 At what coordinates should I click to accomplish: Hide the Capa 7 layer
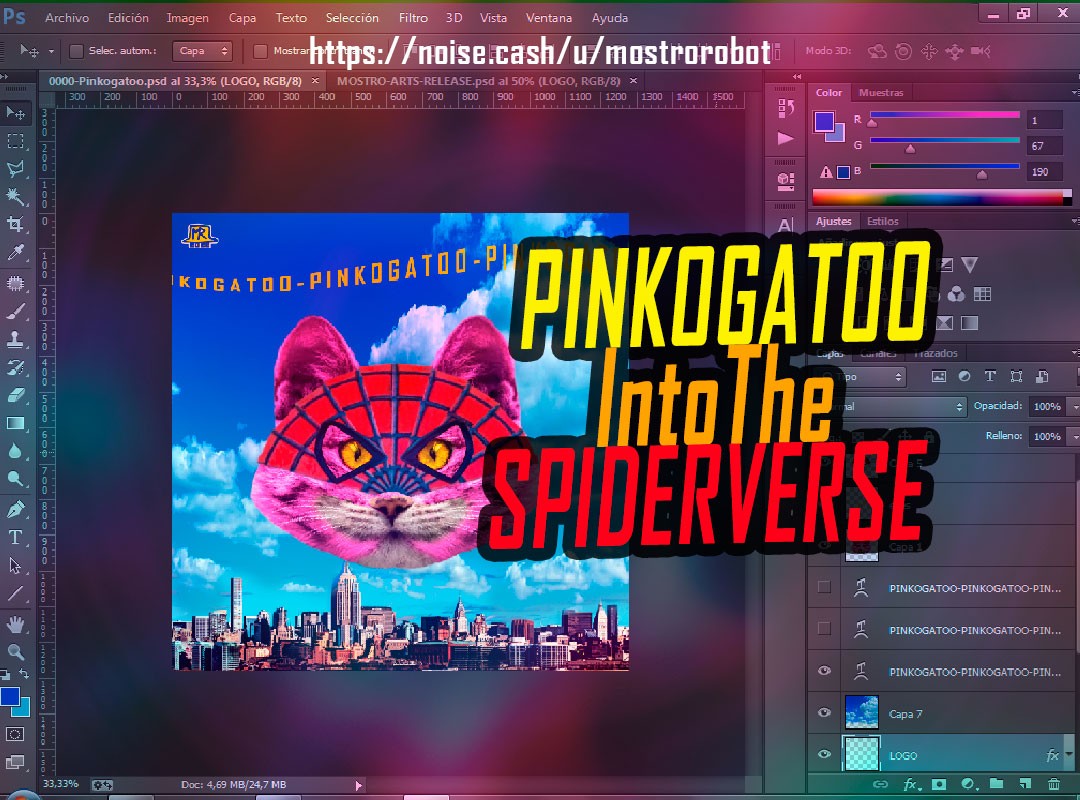(x=824, y=712)
